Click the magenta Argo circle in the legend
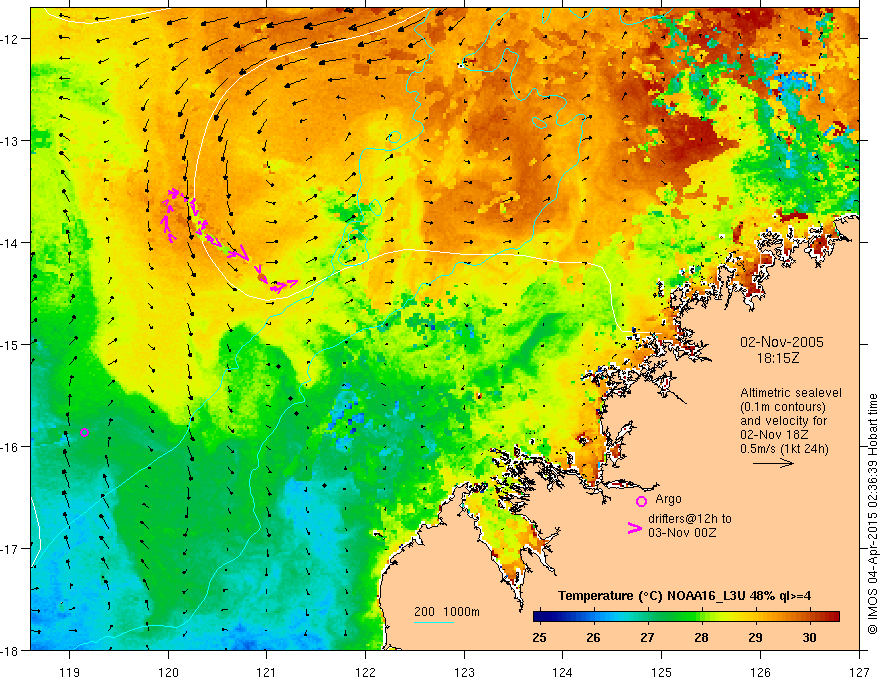880x680 pixels. pyautogui.click(x=641, y=501)
